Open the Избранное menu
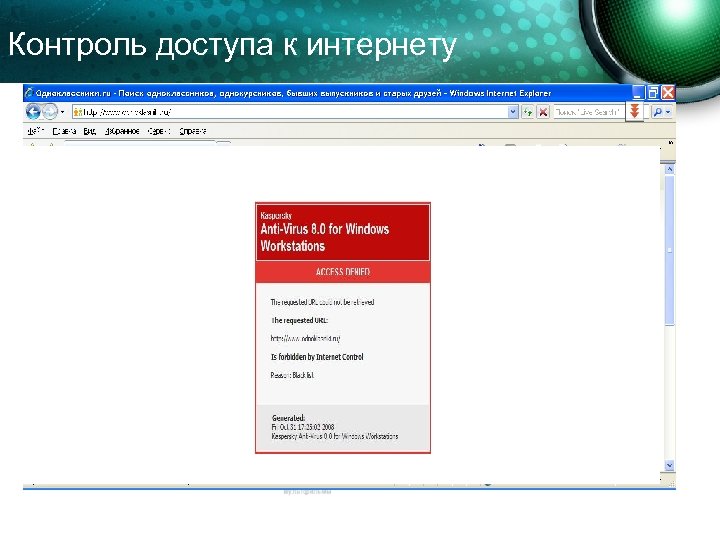This screenshot has width=720, height=540. [x=122, y=131]
